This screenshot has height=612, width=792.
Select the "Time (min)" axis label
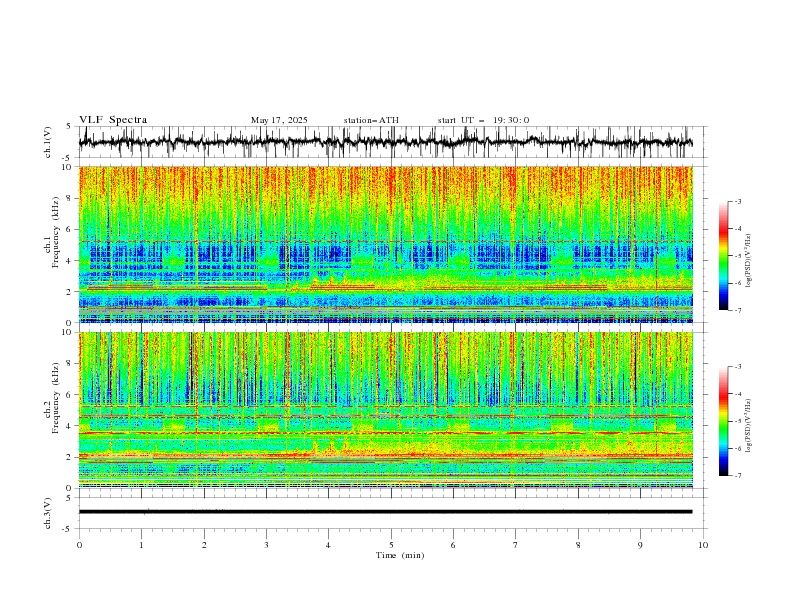coord(400,555)
